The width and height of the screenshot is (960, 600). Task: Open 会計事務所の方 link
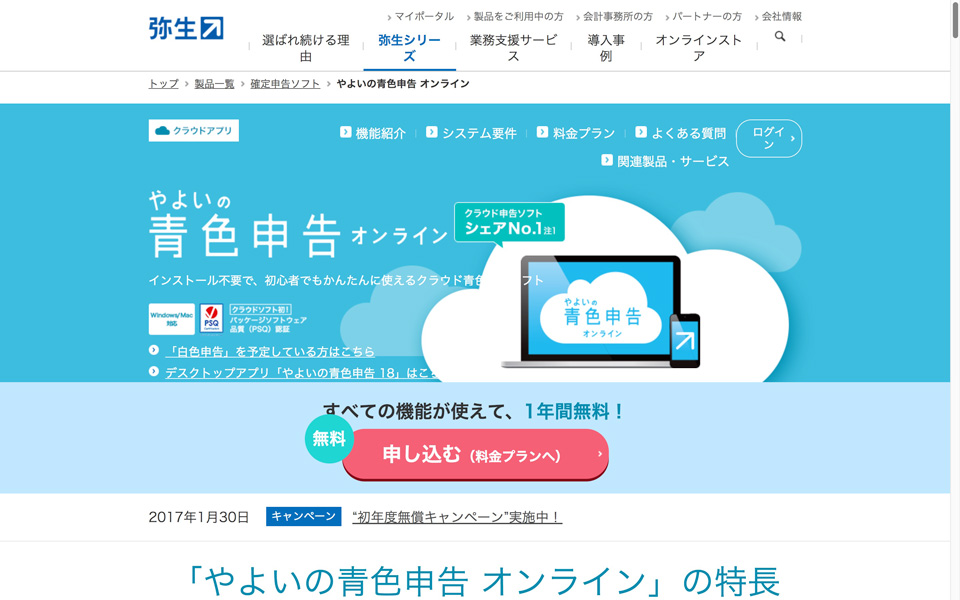pos(617,17)
